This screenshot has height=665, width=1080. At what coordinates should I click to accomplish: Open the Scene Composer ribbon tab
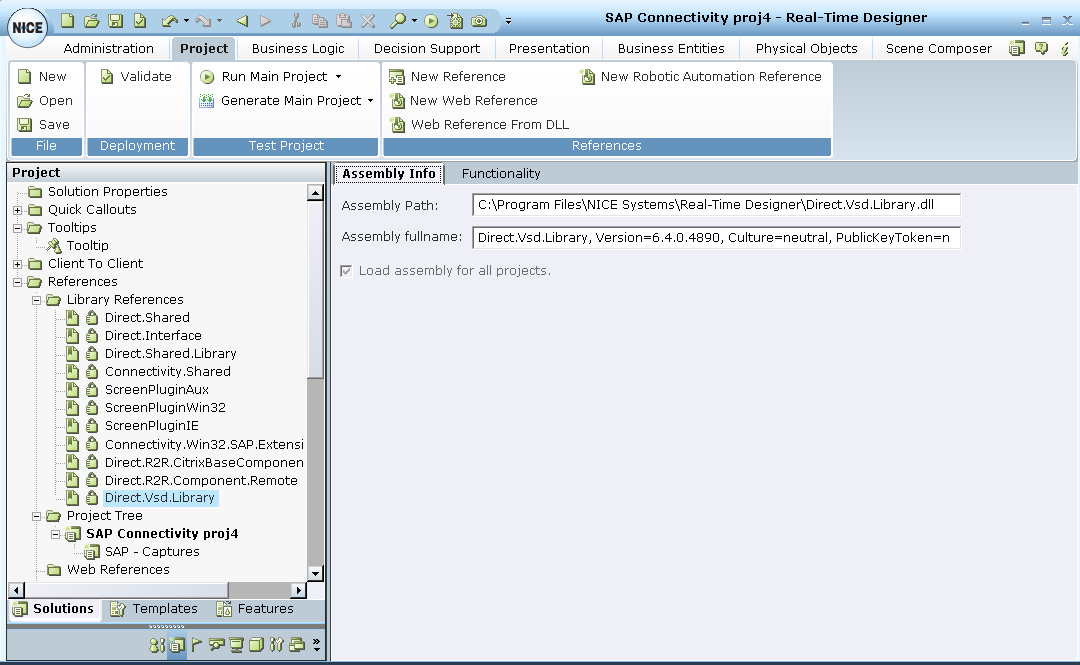(x=939, y=48)
